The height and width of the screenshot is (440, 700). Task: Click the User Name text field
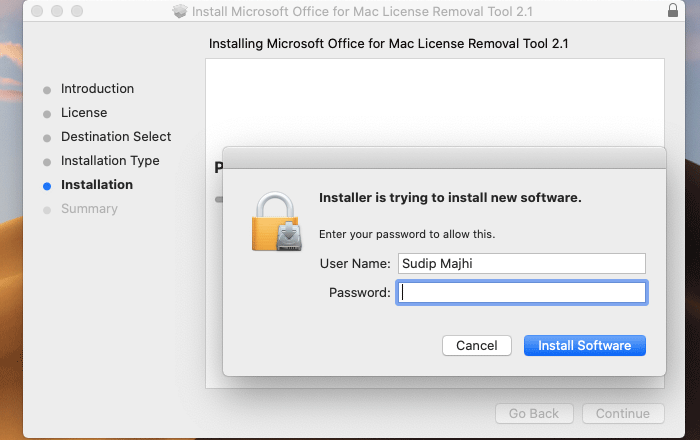pyautogui.click(x=520, y=263)
